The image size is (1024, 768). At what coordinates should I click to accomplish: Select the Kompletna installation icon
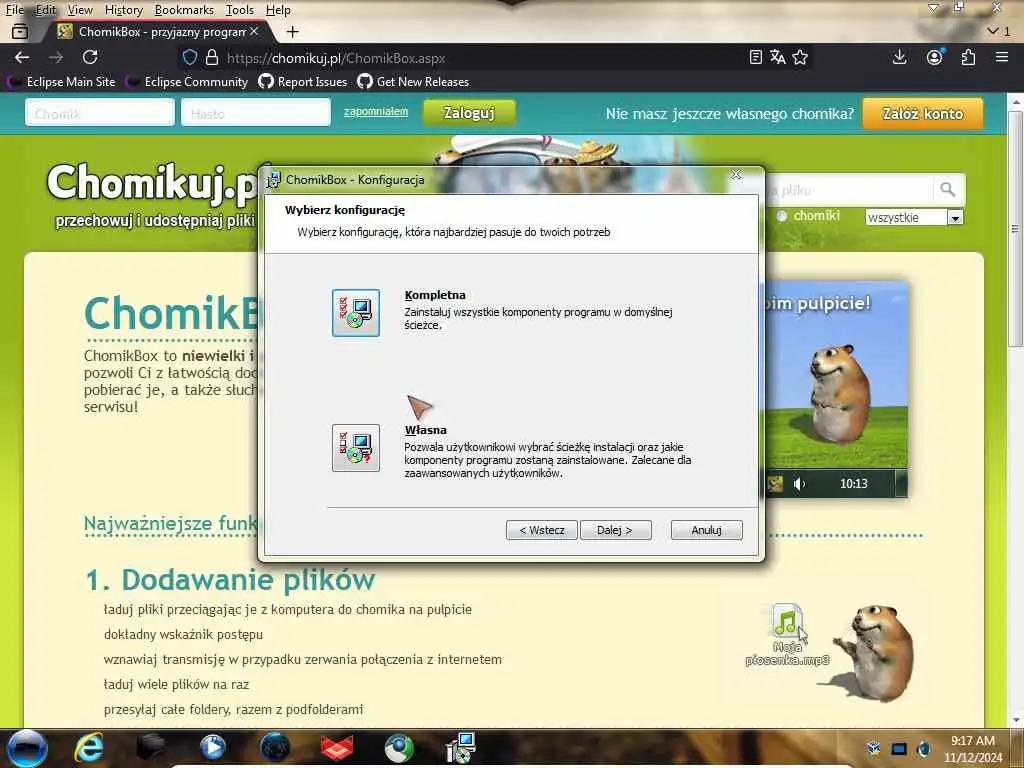355,313
